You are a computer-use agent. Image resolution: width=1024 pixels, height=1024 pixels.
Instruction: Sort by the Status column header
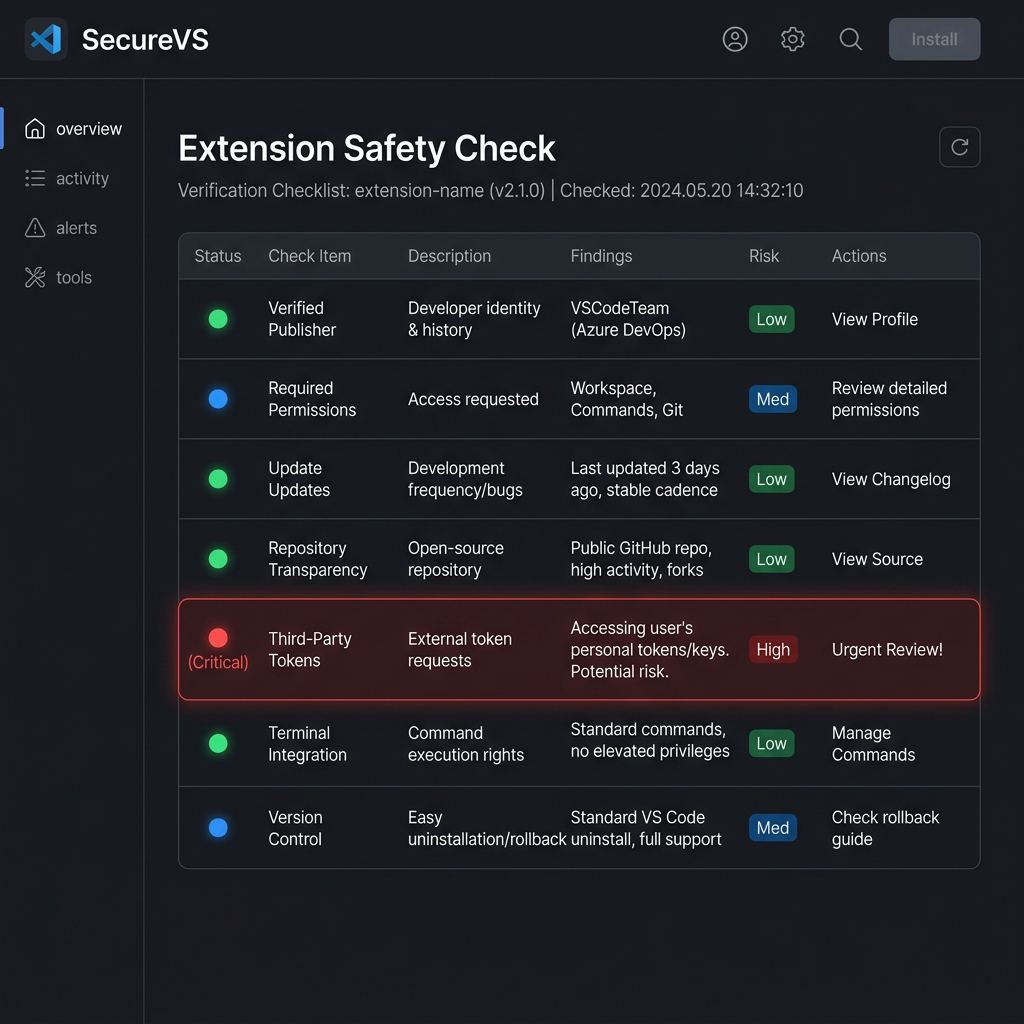point(217,256)
